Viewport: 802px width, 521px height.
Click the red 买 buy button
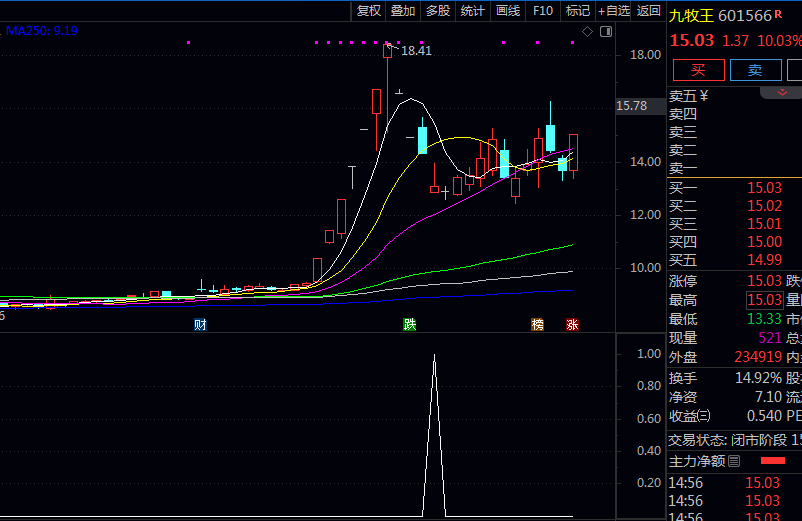click(x=698, y=70)
